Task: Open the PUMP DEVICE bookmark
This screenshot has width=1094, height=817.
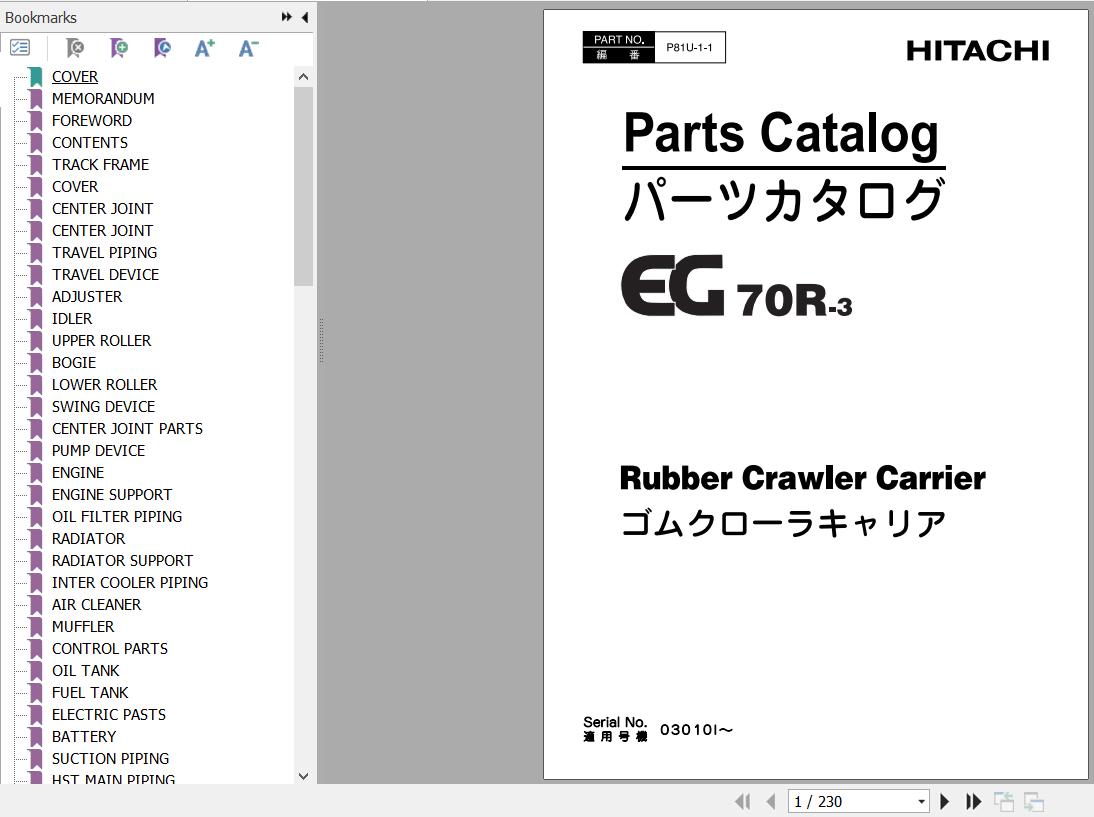Action: tap(98, 450)
